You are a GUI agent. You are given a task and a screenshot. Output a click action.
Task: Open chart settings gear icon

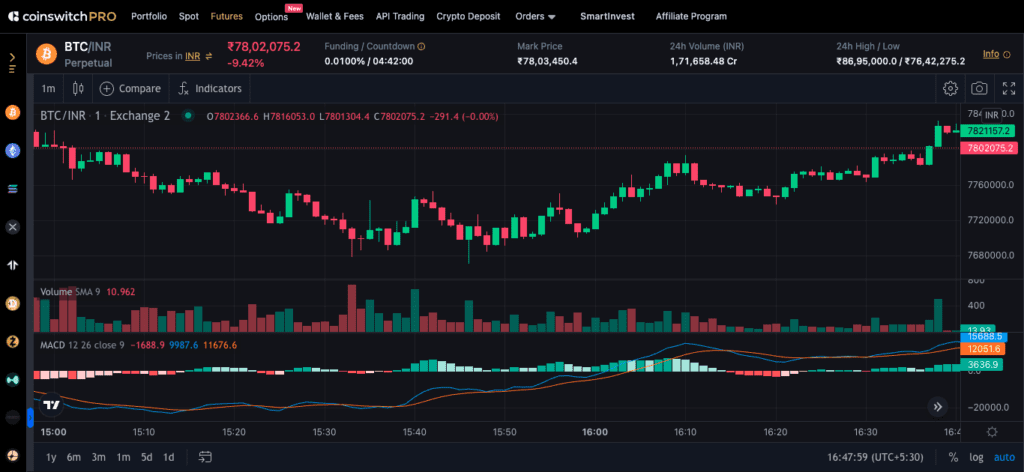pyautogui.click(x=950, y=88)
